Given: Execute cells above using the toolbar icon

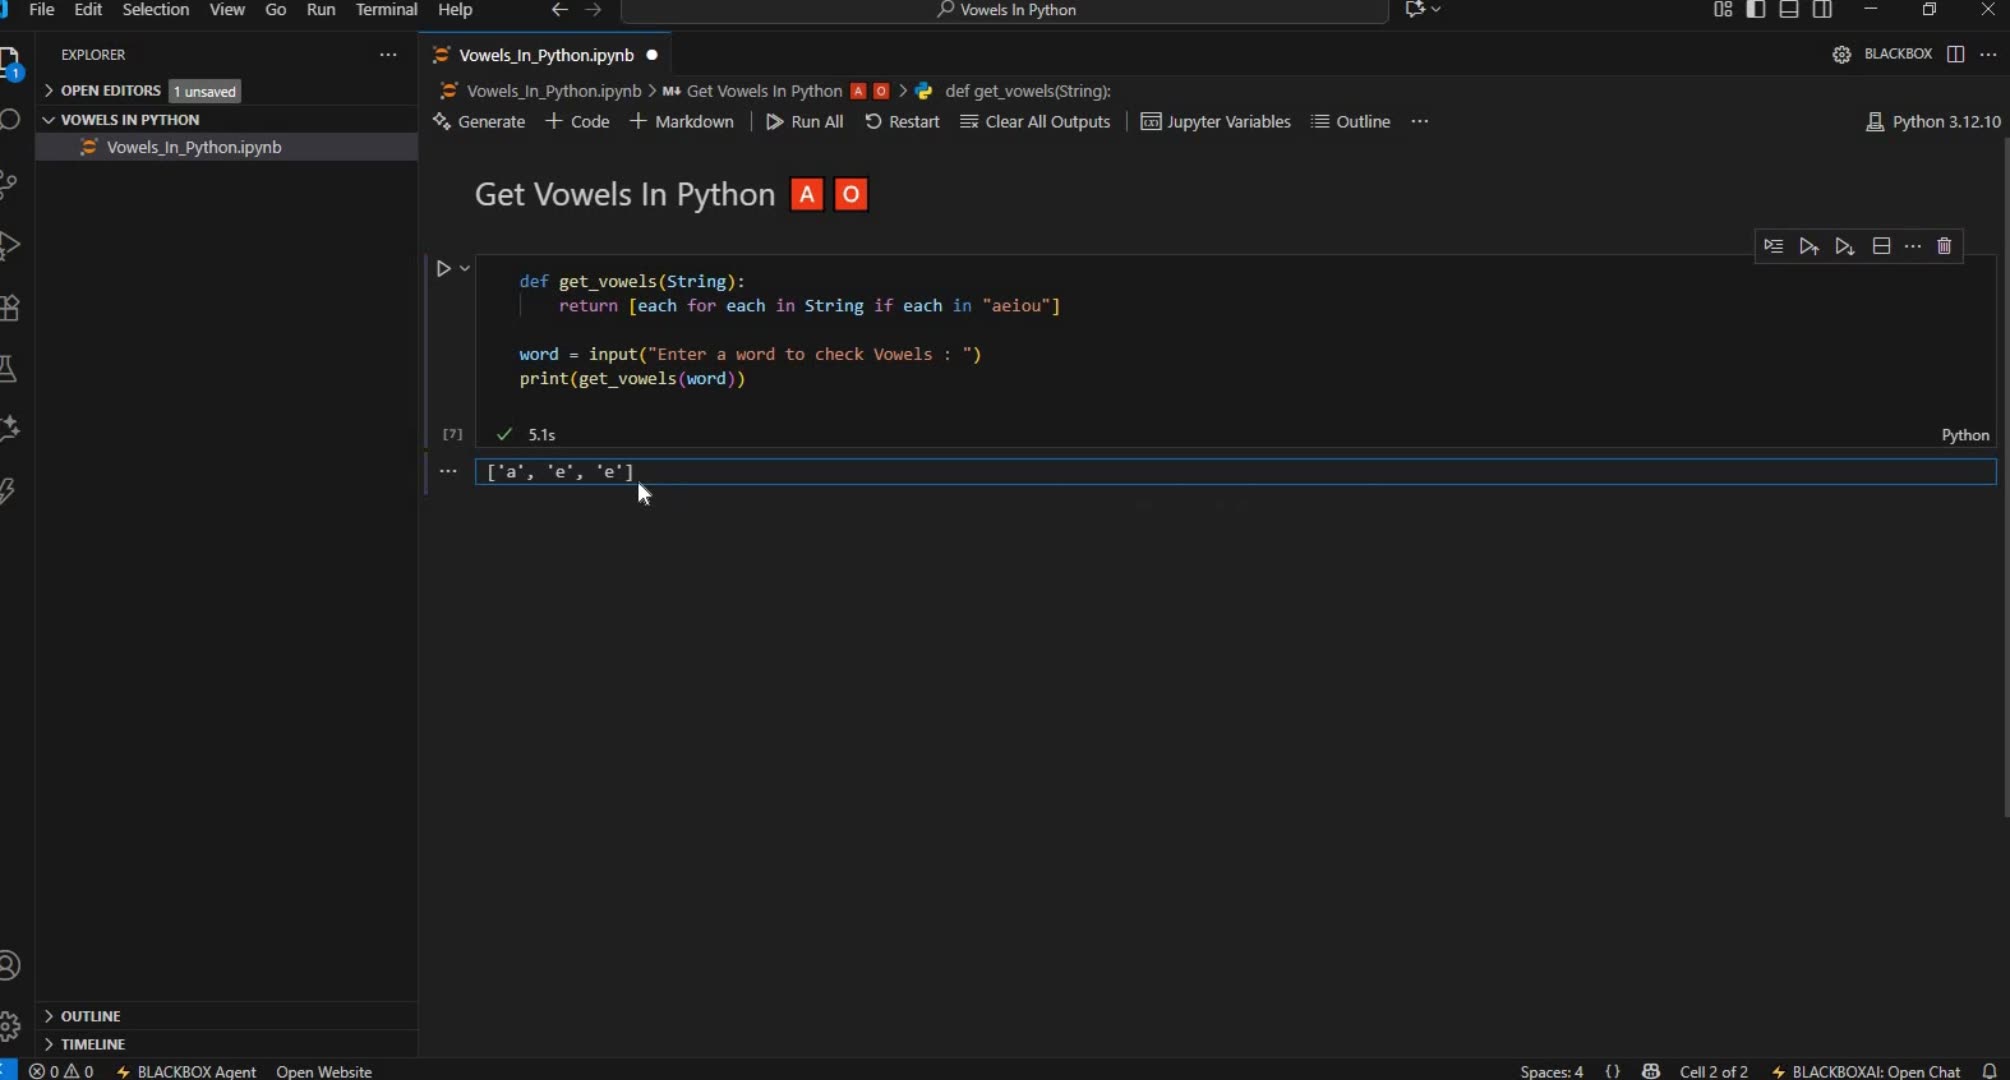Looking at the screenshot, I should (1809, 246).
